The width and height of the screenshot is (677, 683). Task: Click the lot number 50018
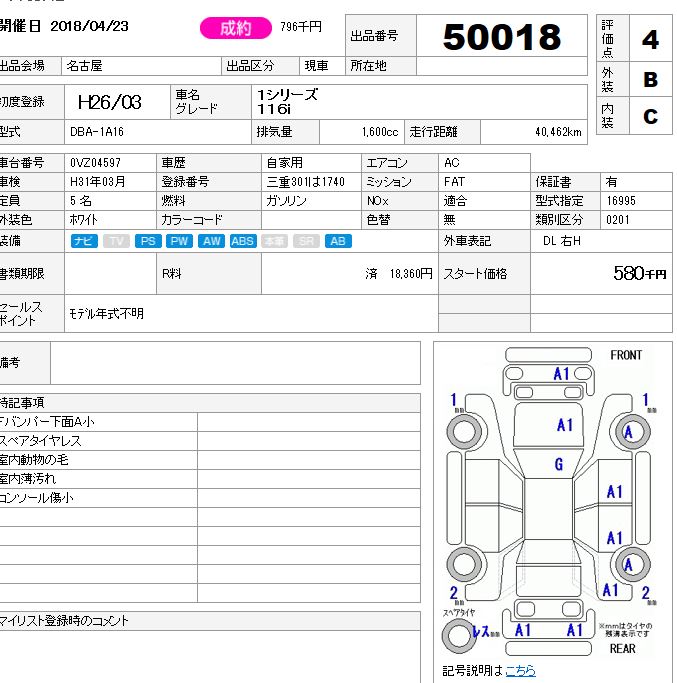coord(501,38)
